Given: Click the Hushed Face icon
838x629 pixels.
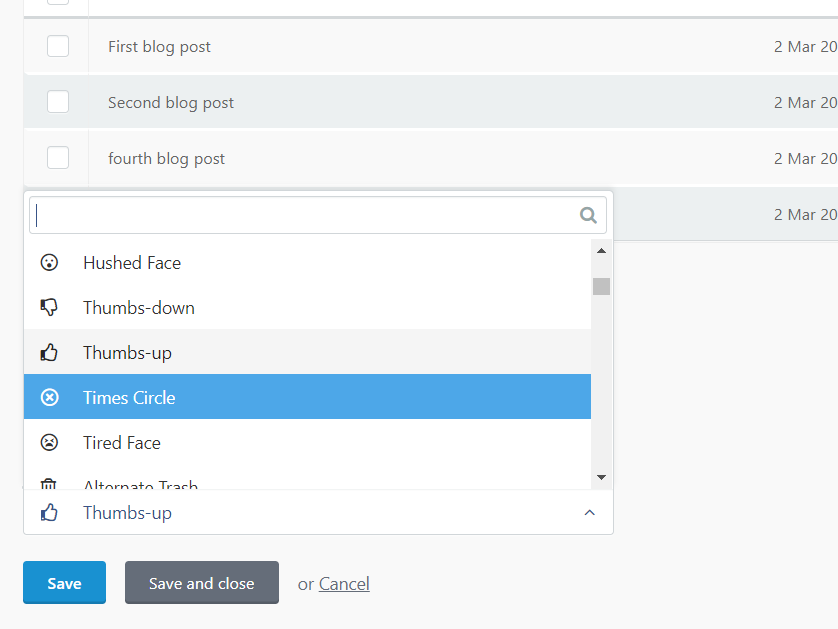Looking at the screenshot, I should point(49,262).
